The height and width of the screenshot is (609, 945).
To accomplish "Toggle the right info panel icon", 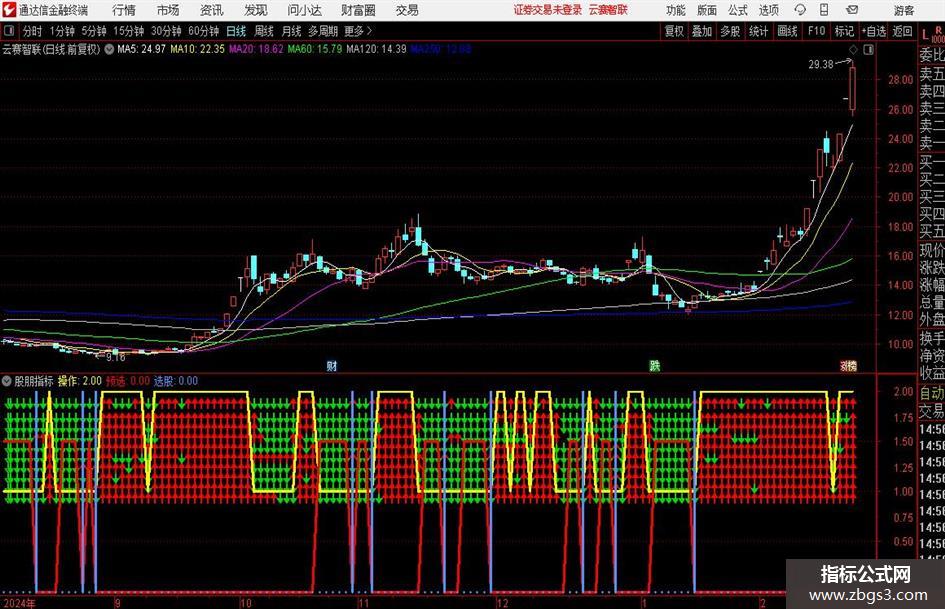I will tap(868, 49).
